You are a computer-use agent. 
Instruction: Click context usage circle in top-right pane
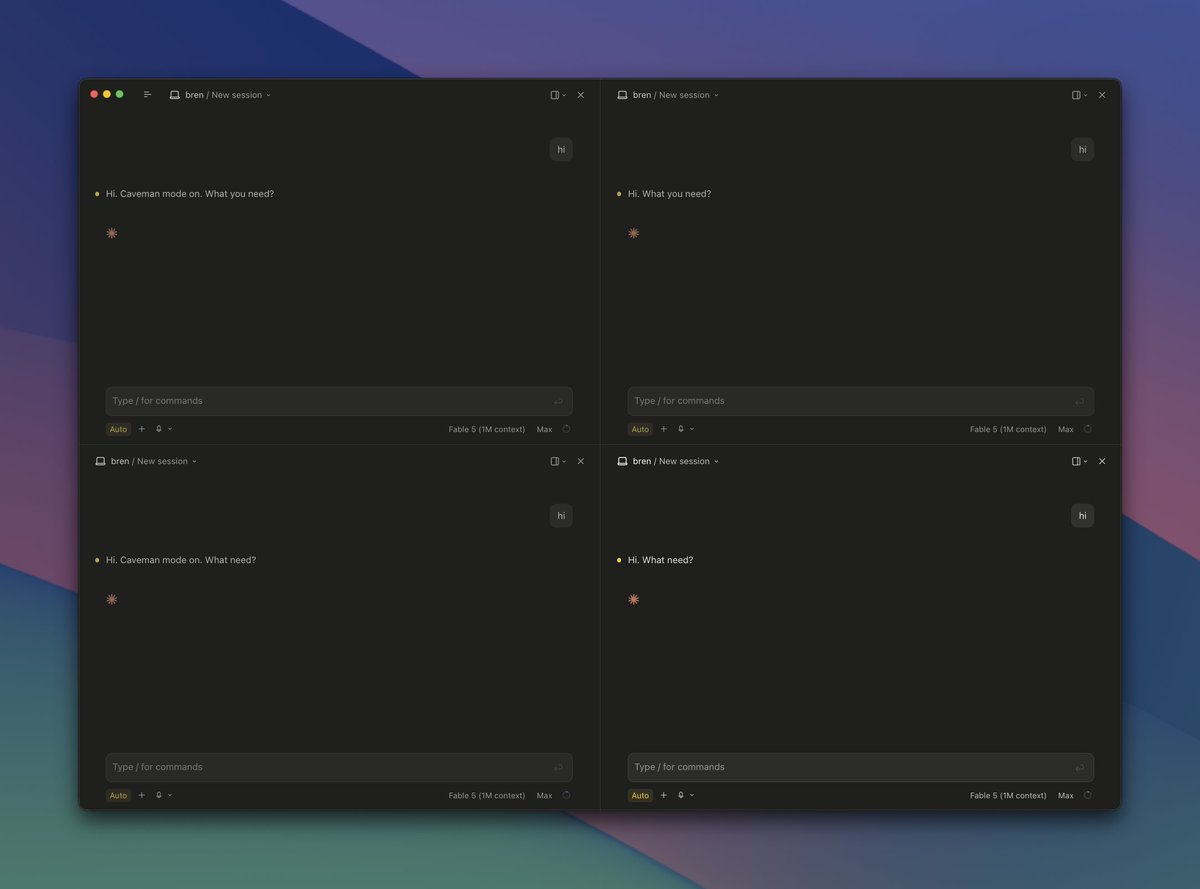click(x=1087, y=429)
